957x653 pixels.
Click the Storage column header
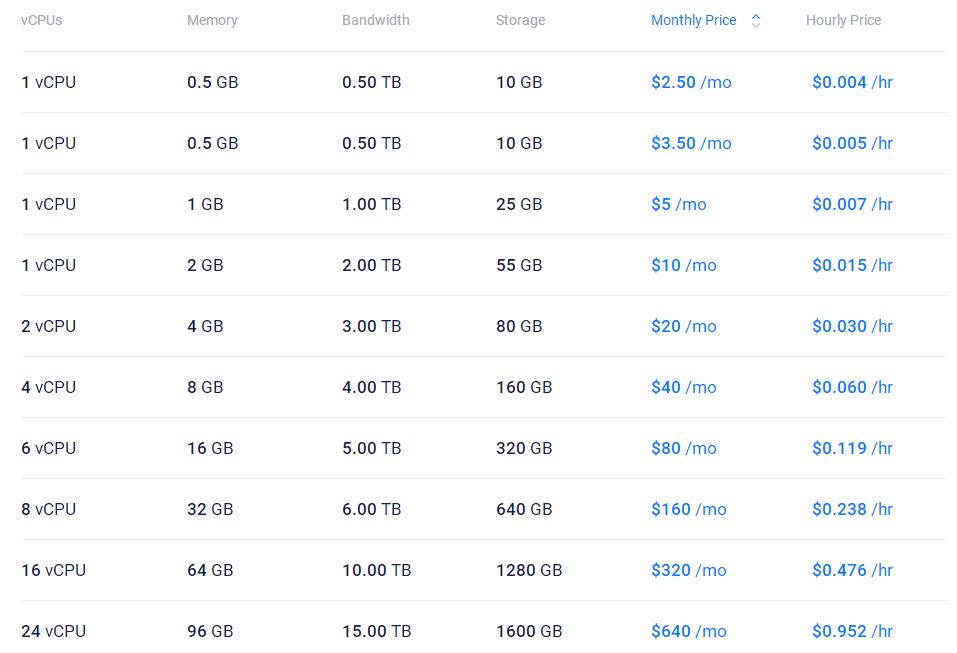(520, 21)
